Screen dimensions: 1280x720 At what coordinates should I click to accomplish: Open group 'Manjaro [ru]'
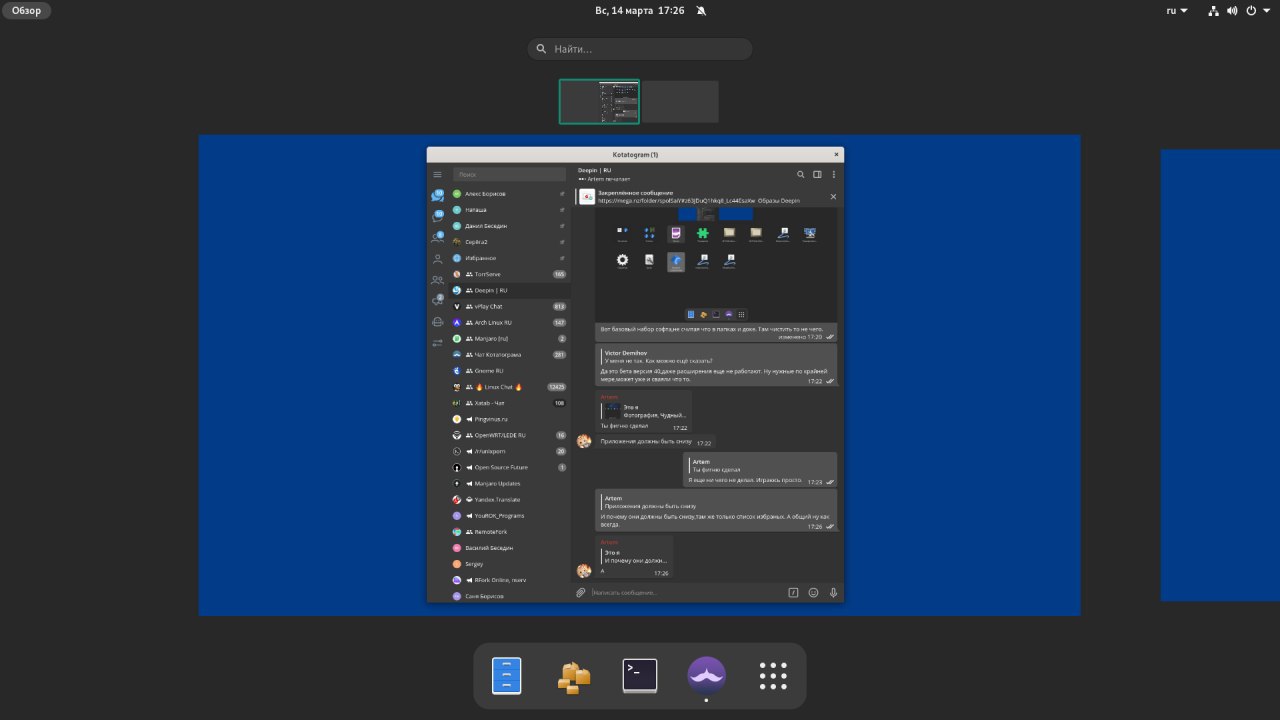point(509,339)
